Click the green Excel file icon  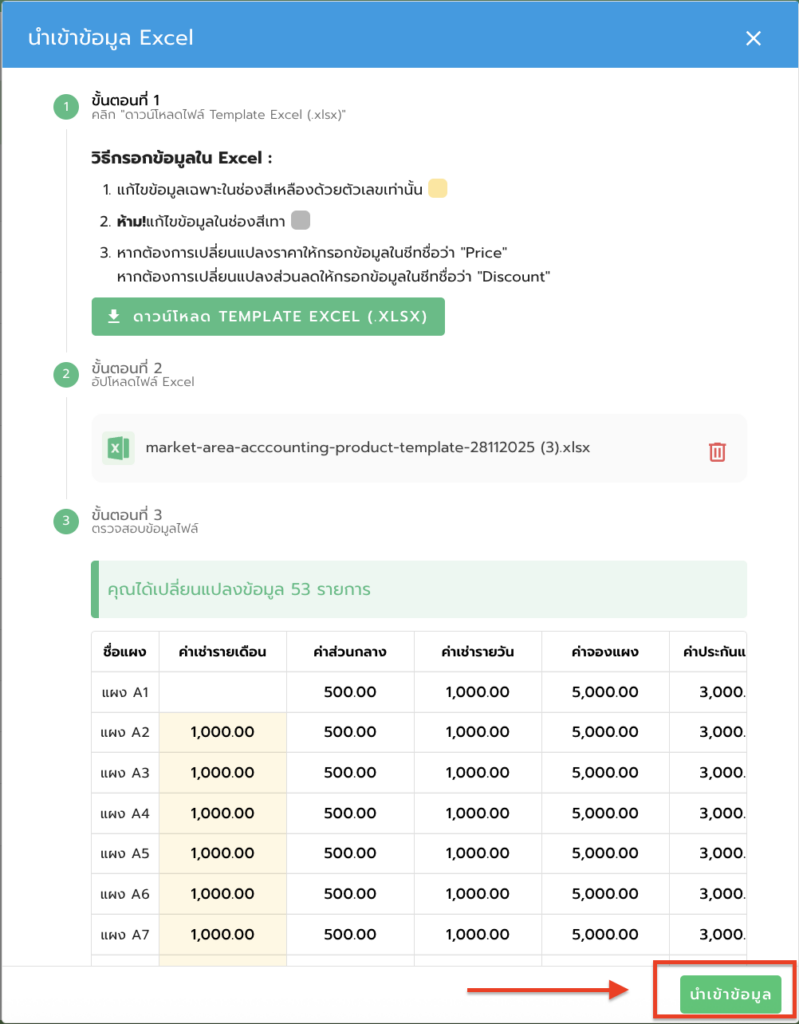tap(118, 448)
